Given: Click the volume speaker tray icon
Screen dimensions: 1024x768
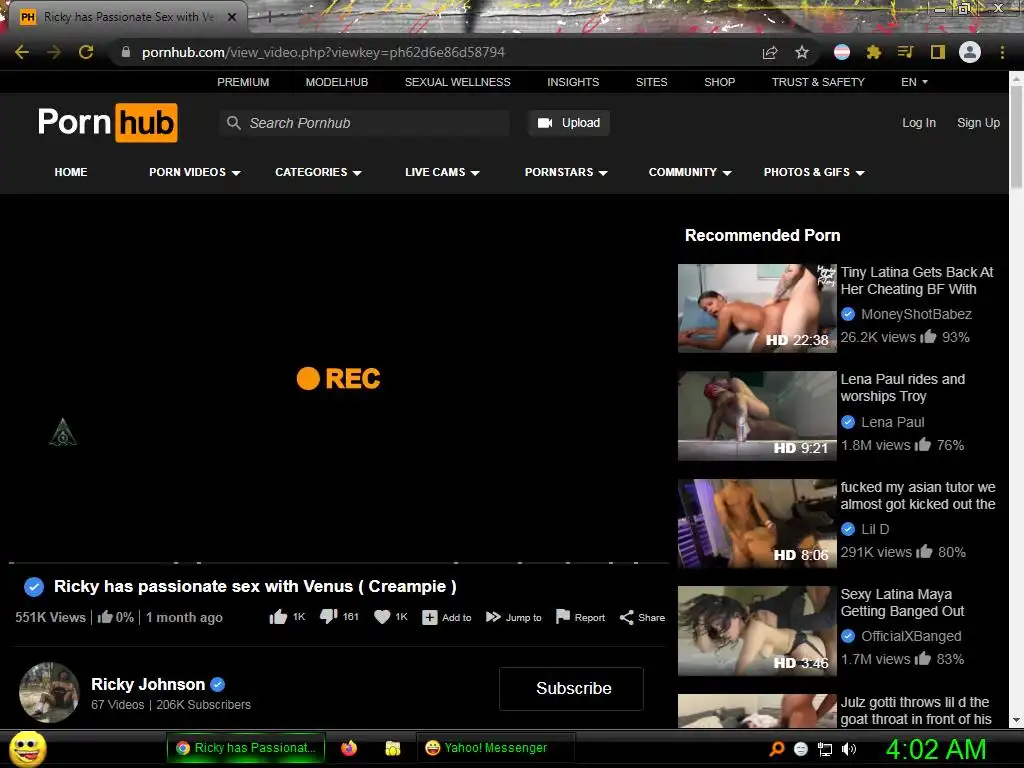Looking at the screenshot, I should tap(849, 749).
